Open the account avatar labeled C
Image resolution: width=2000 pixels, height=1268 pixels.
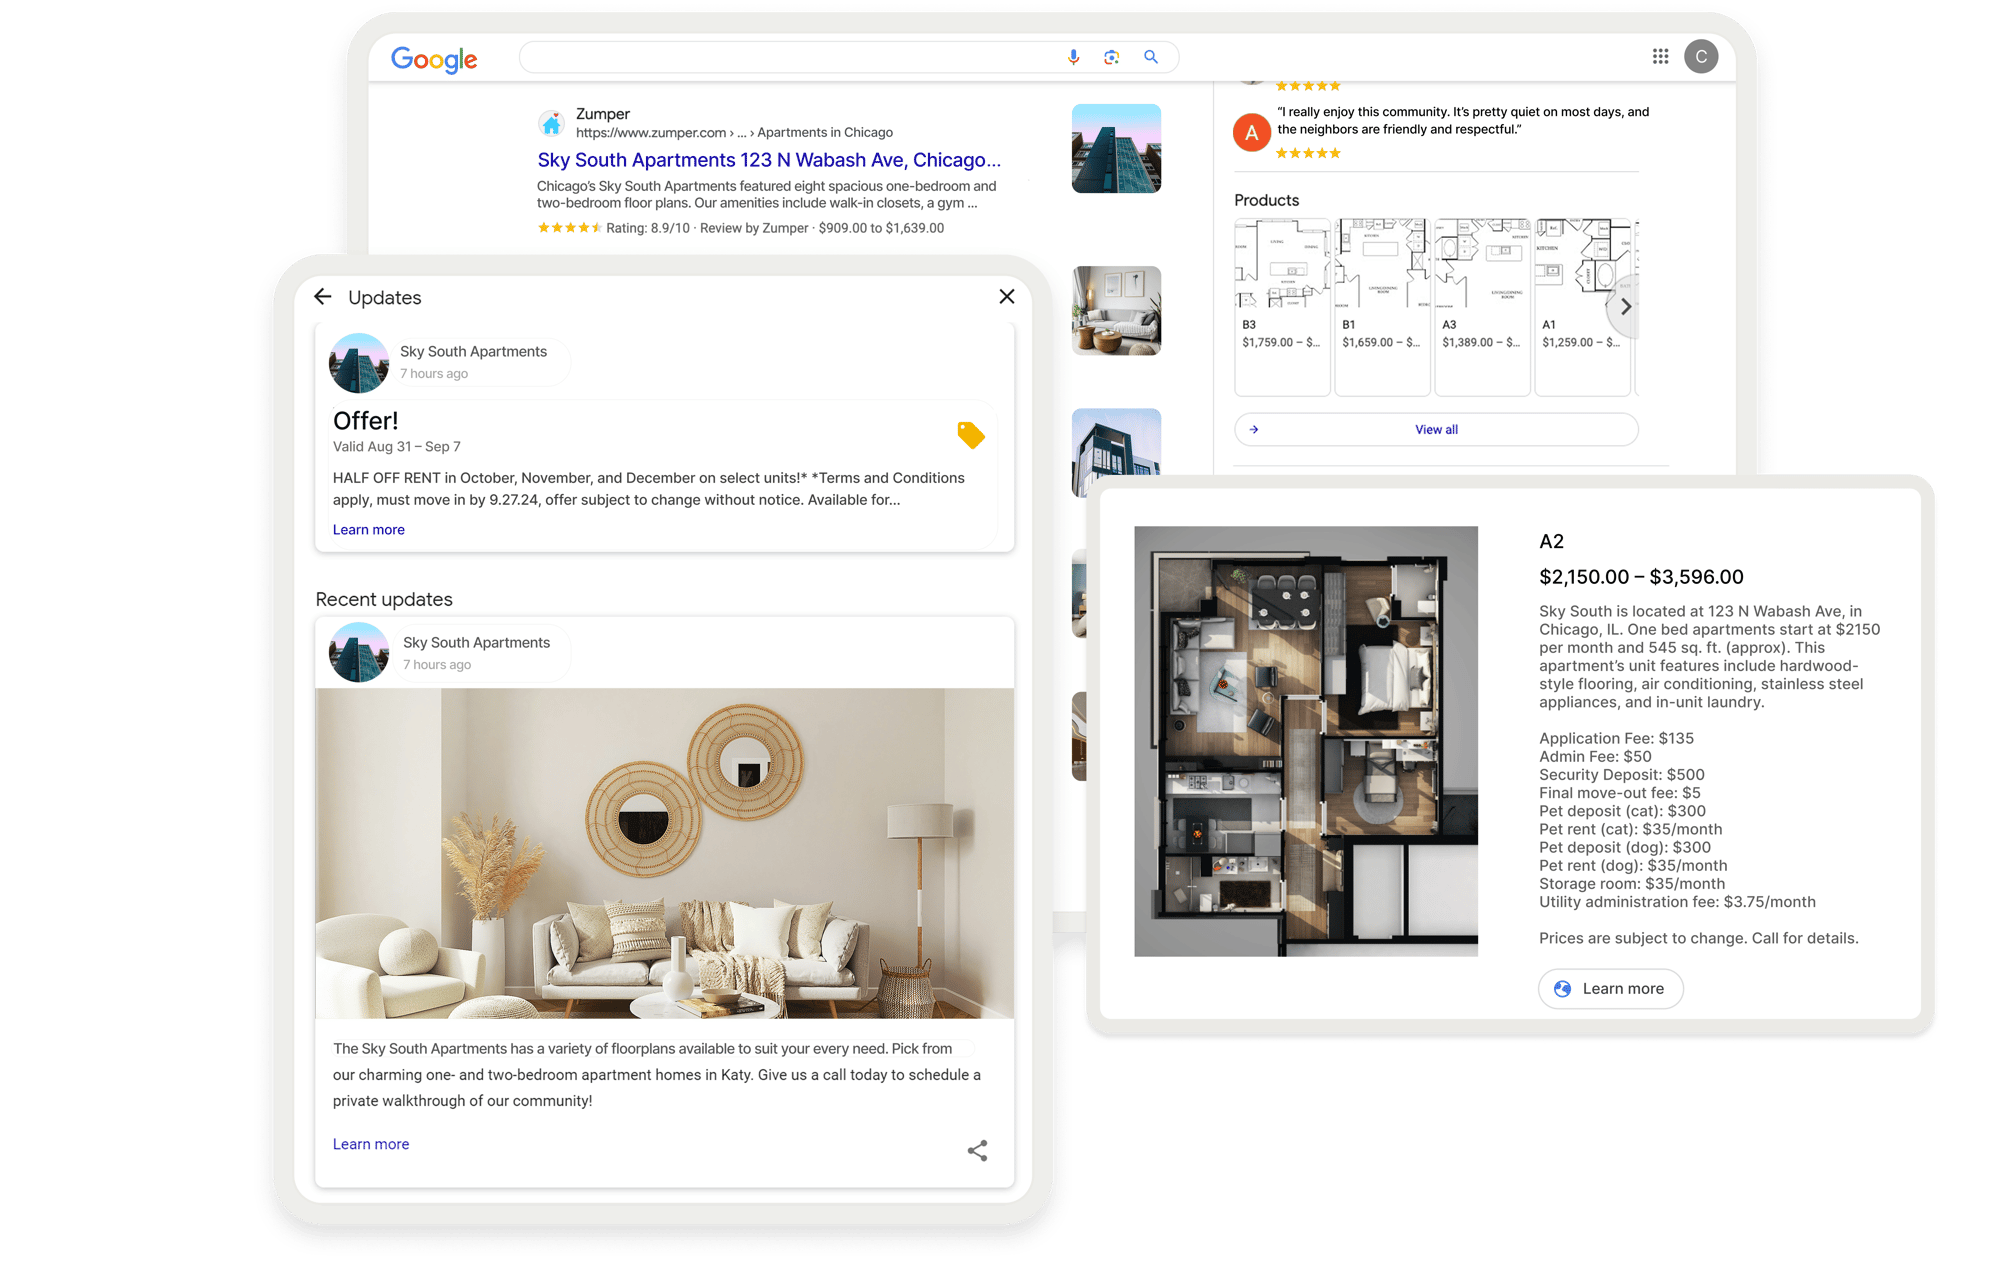tap(1700, 57)
